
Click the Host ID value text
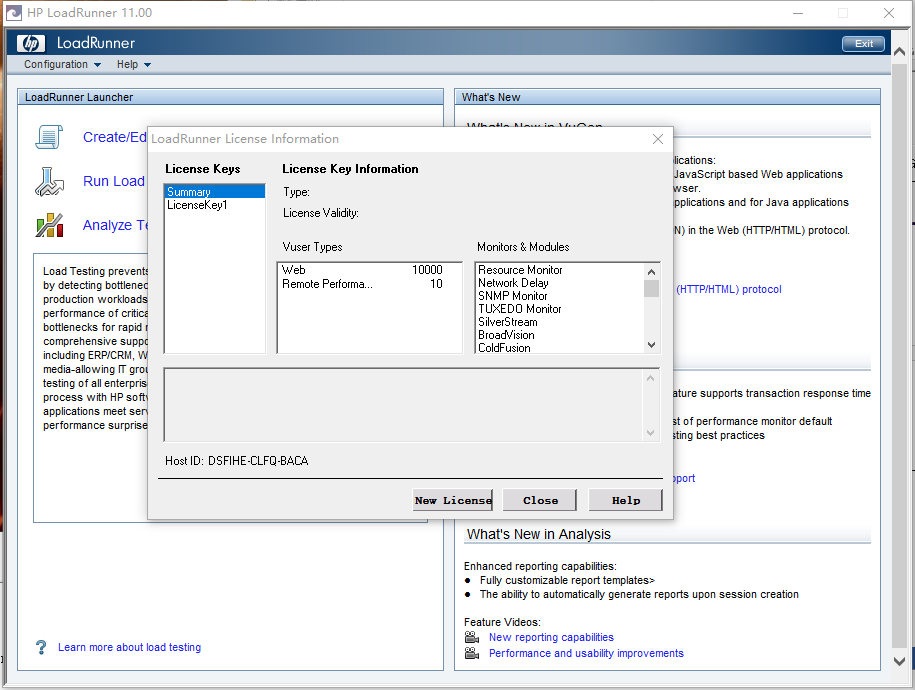click(258, 461)
